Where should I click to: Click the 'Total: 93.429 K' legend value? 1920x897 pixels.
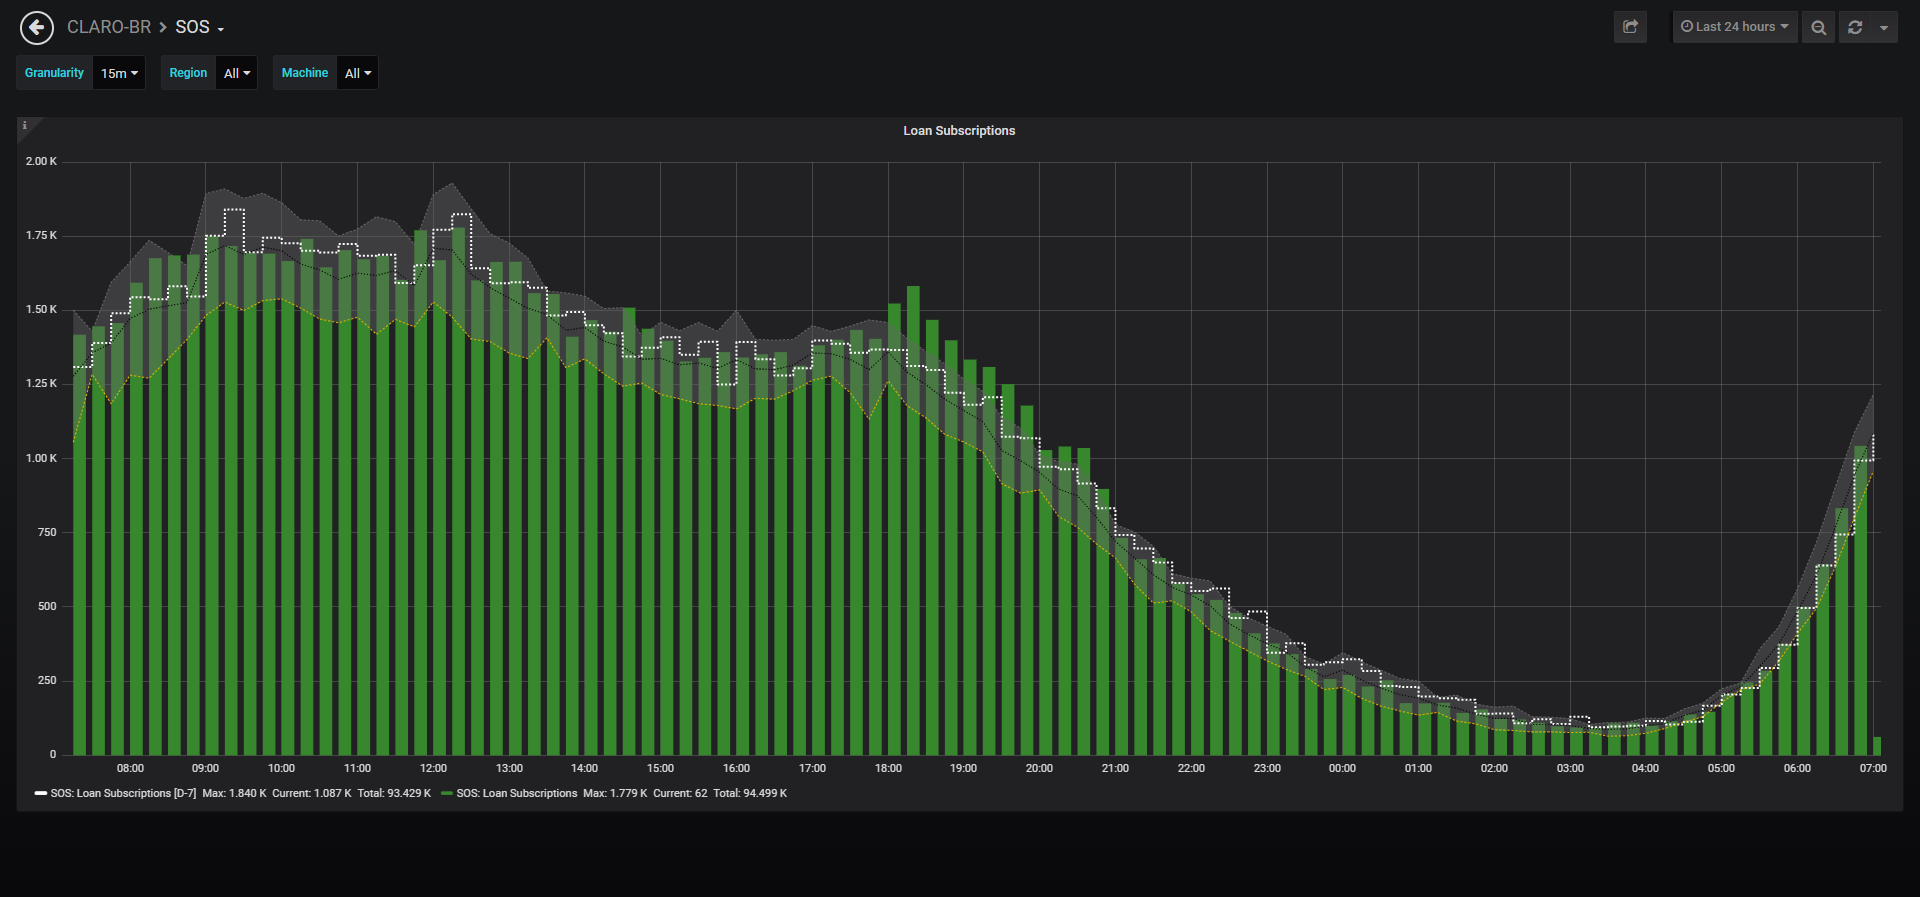394,793
